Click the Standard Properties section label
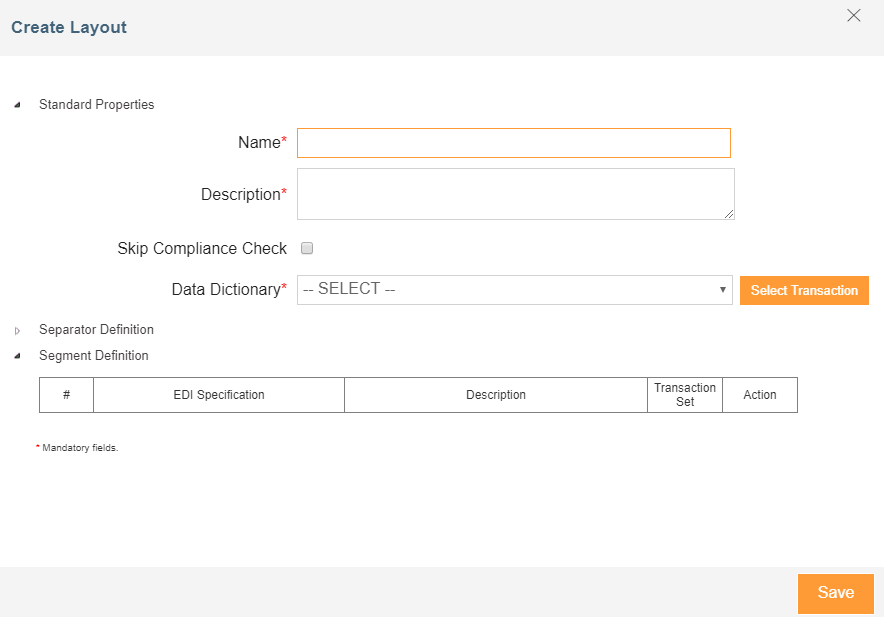 click(96, 104)
